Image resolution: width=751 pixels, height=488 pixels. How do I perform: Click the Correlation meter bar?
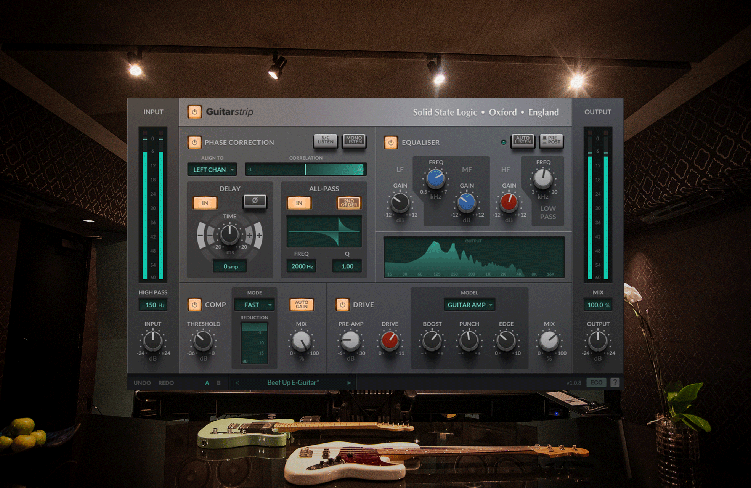[306, 169]
